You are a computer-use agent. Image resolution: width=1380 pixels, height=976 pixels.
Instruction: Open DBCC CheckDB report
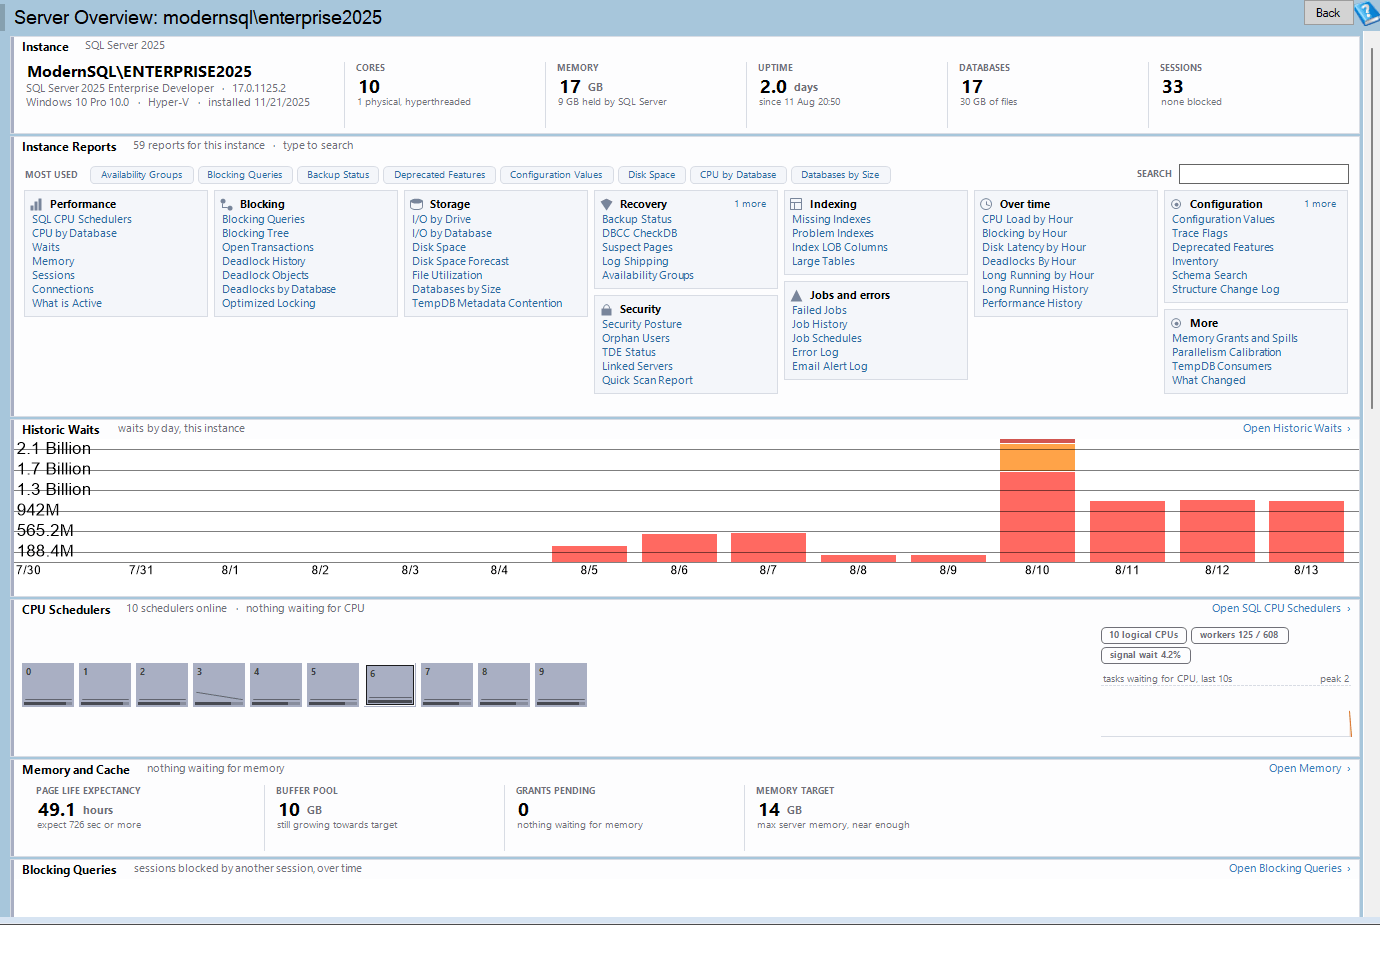(x=640, y=233)
